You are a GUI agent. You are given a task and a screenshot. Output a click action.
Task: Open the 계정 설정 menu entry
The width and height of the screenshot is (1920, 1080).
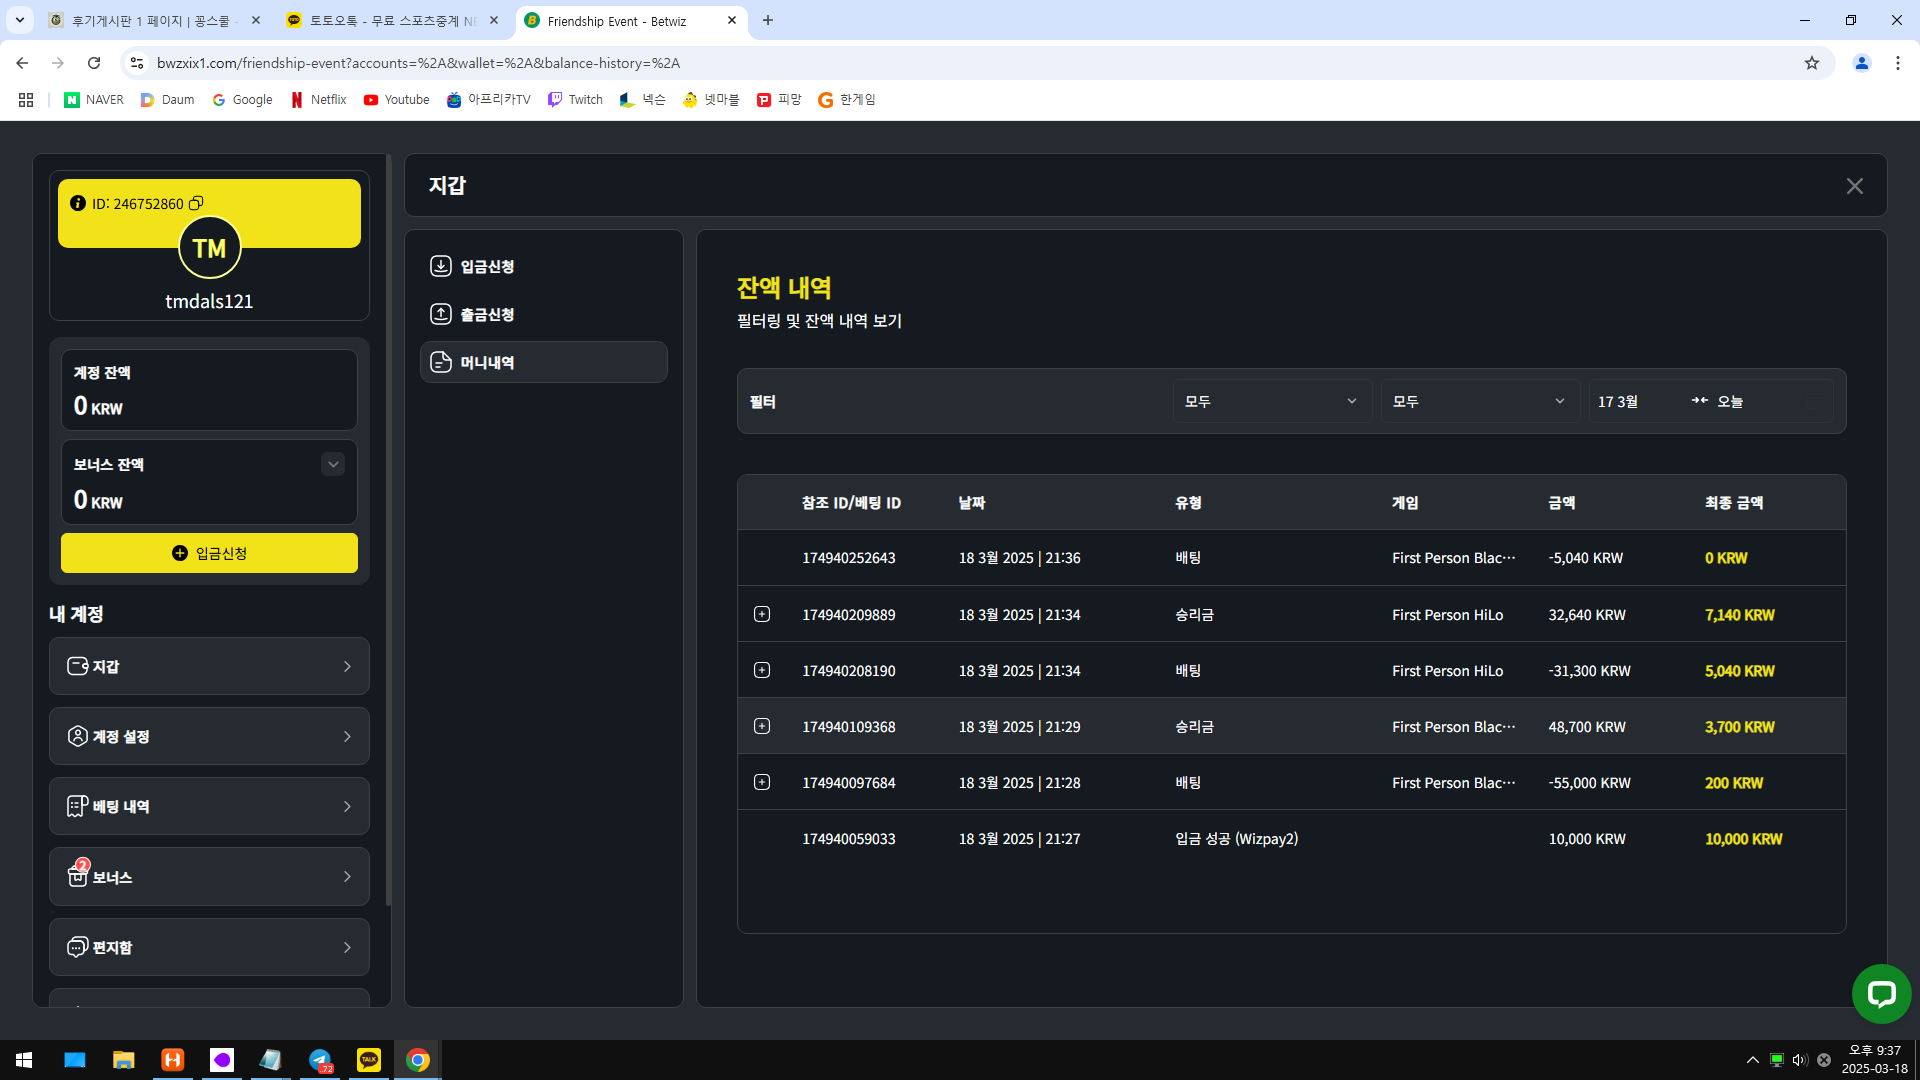click(x=209, y=736)
